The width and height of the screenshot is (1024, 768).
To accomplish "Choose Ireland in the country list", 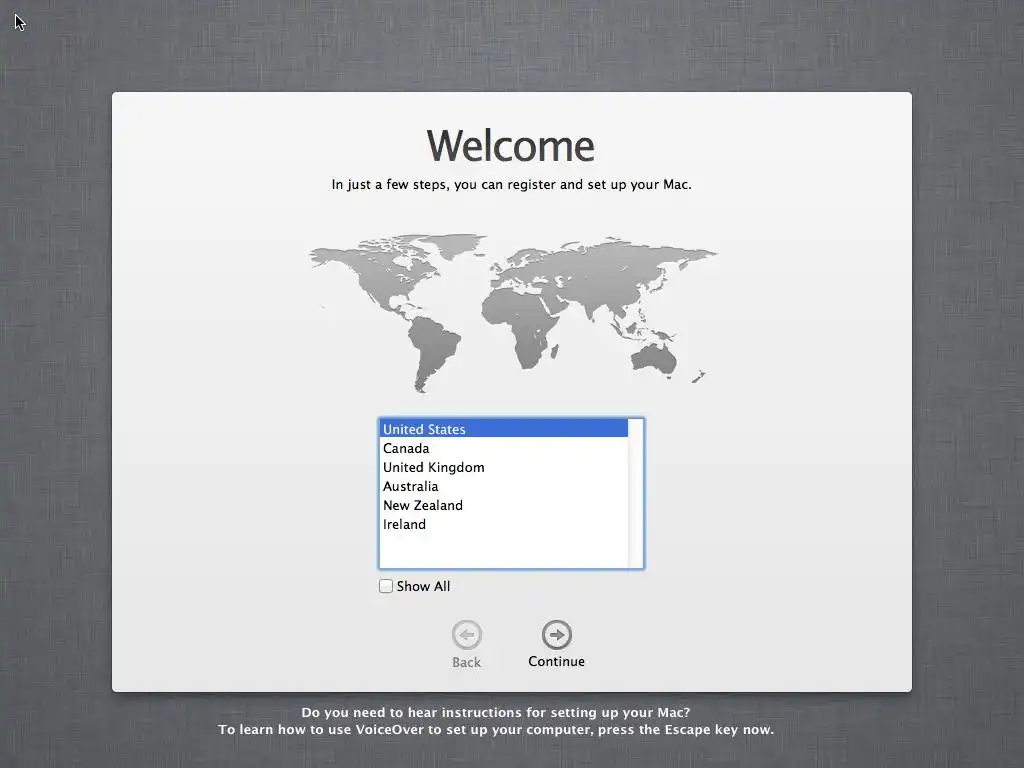I will coord(504,524).
